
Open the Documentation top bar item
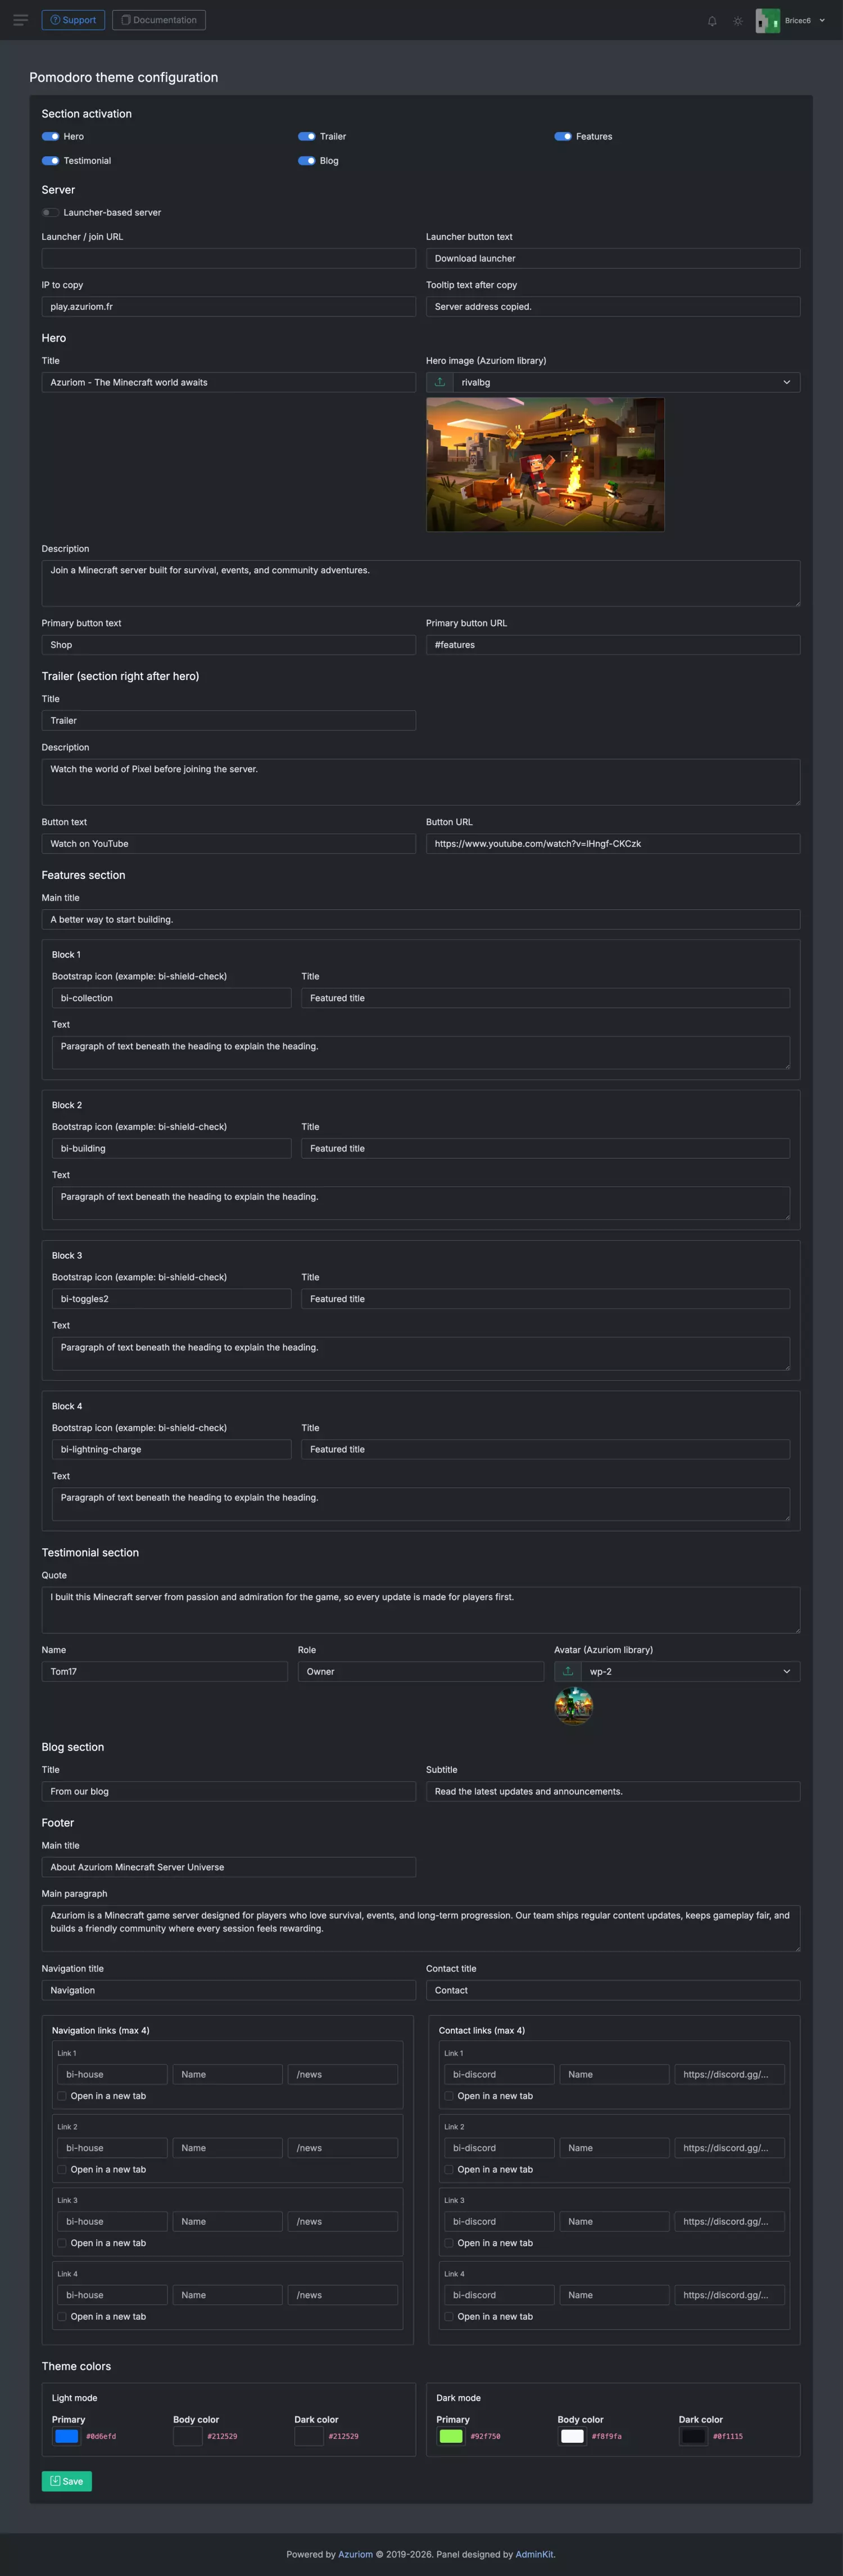(159, 20)
